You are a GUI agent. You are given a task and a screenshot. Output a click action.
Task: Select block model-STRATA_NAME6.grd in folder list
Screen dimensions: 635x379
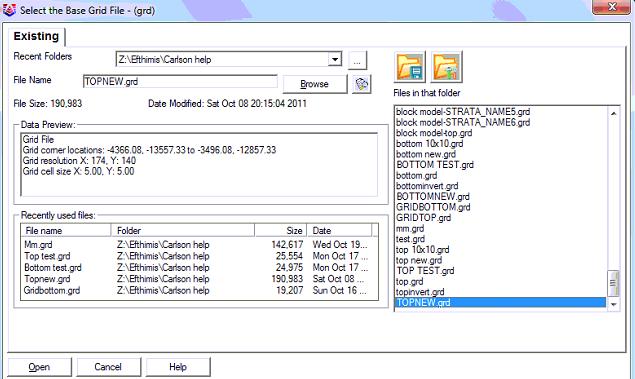click(x=463, y=122)
